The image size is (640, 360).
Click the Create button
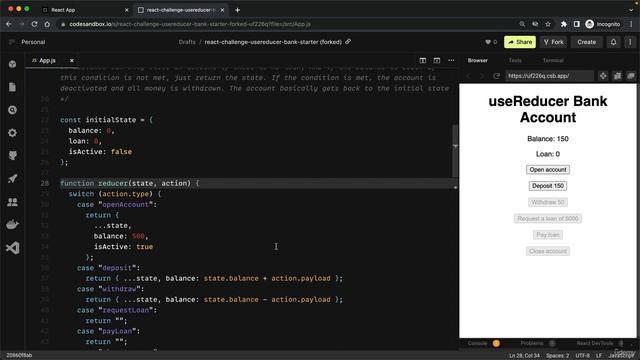coord(587,42)
